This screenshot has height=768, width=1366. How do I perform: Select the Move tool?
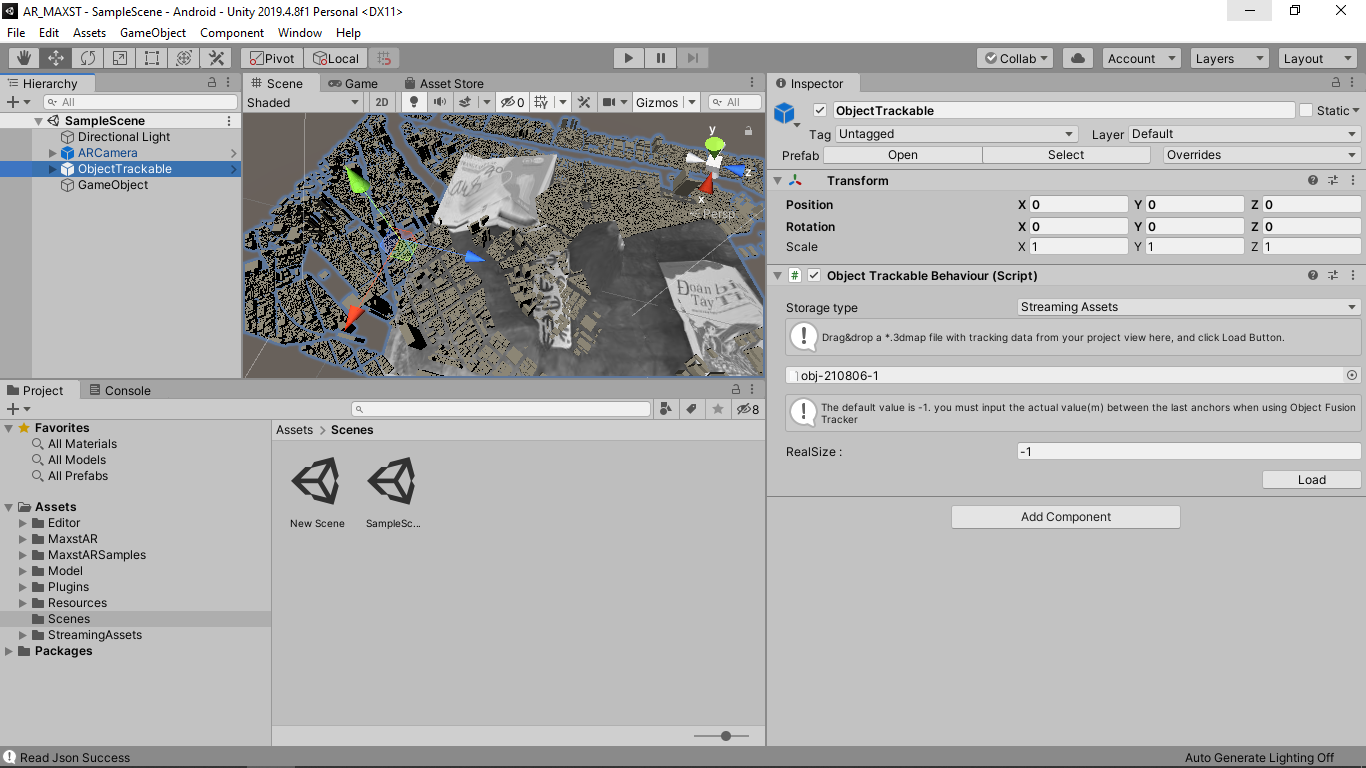[56, 58]
